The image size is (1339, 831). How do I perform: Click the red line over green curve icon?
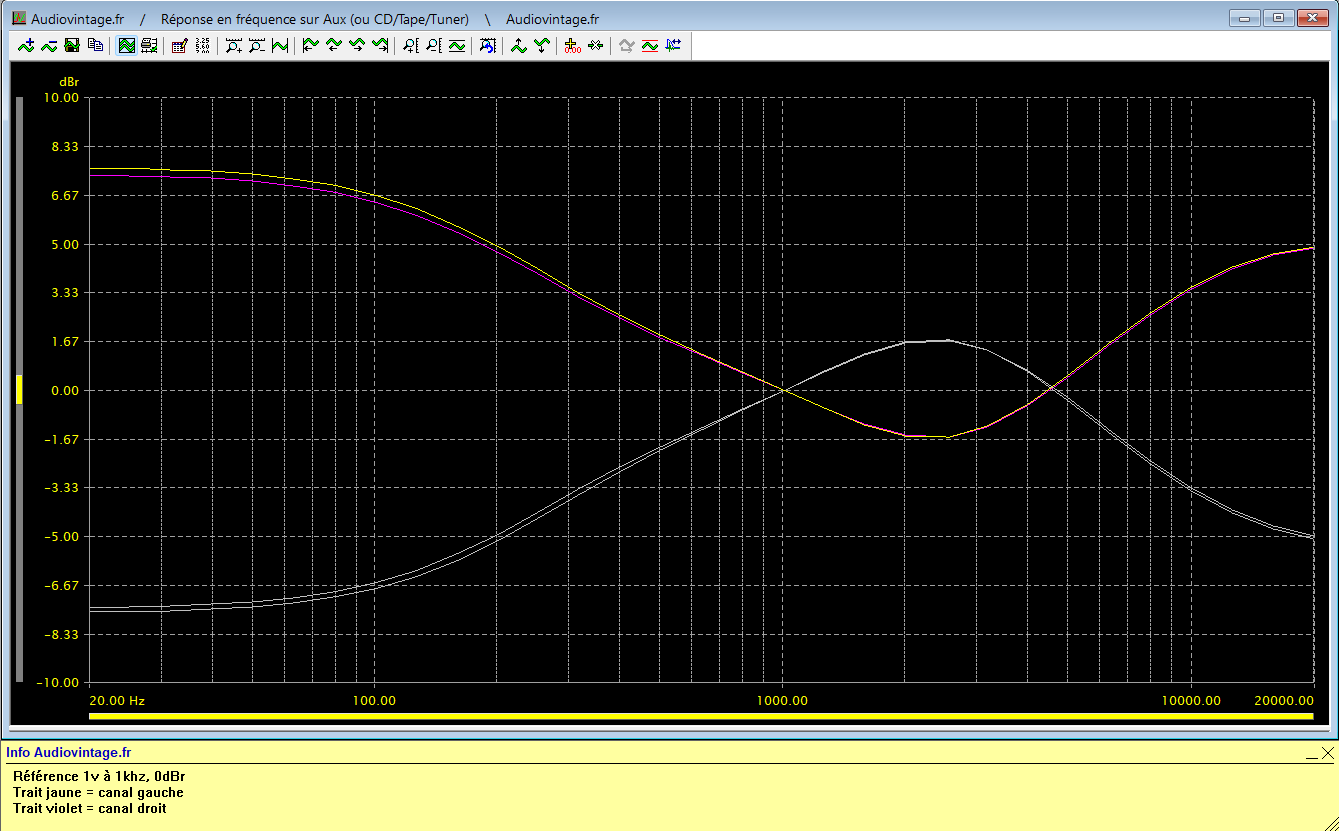(649, 45)
